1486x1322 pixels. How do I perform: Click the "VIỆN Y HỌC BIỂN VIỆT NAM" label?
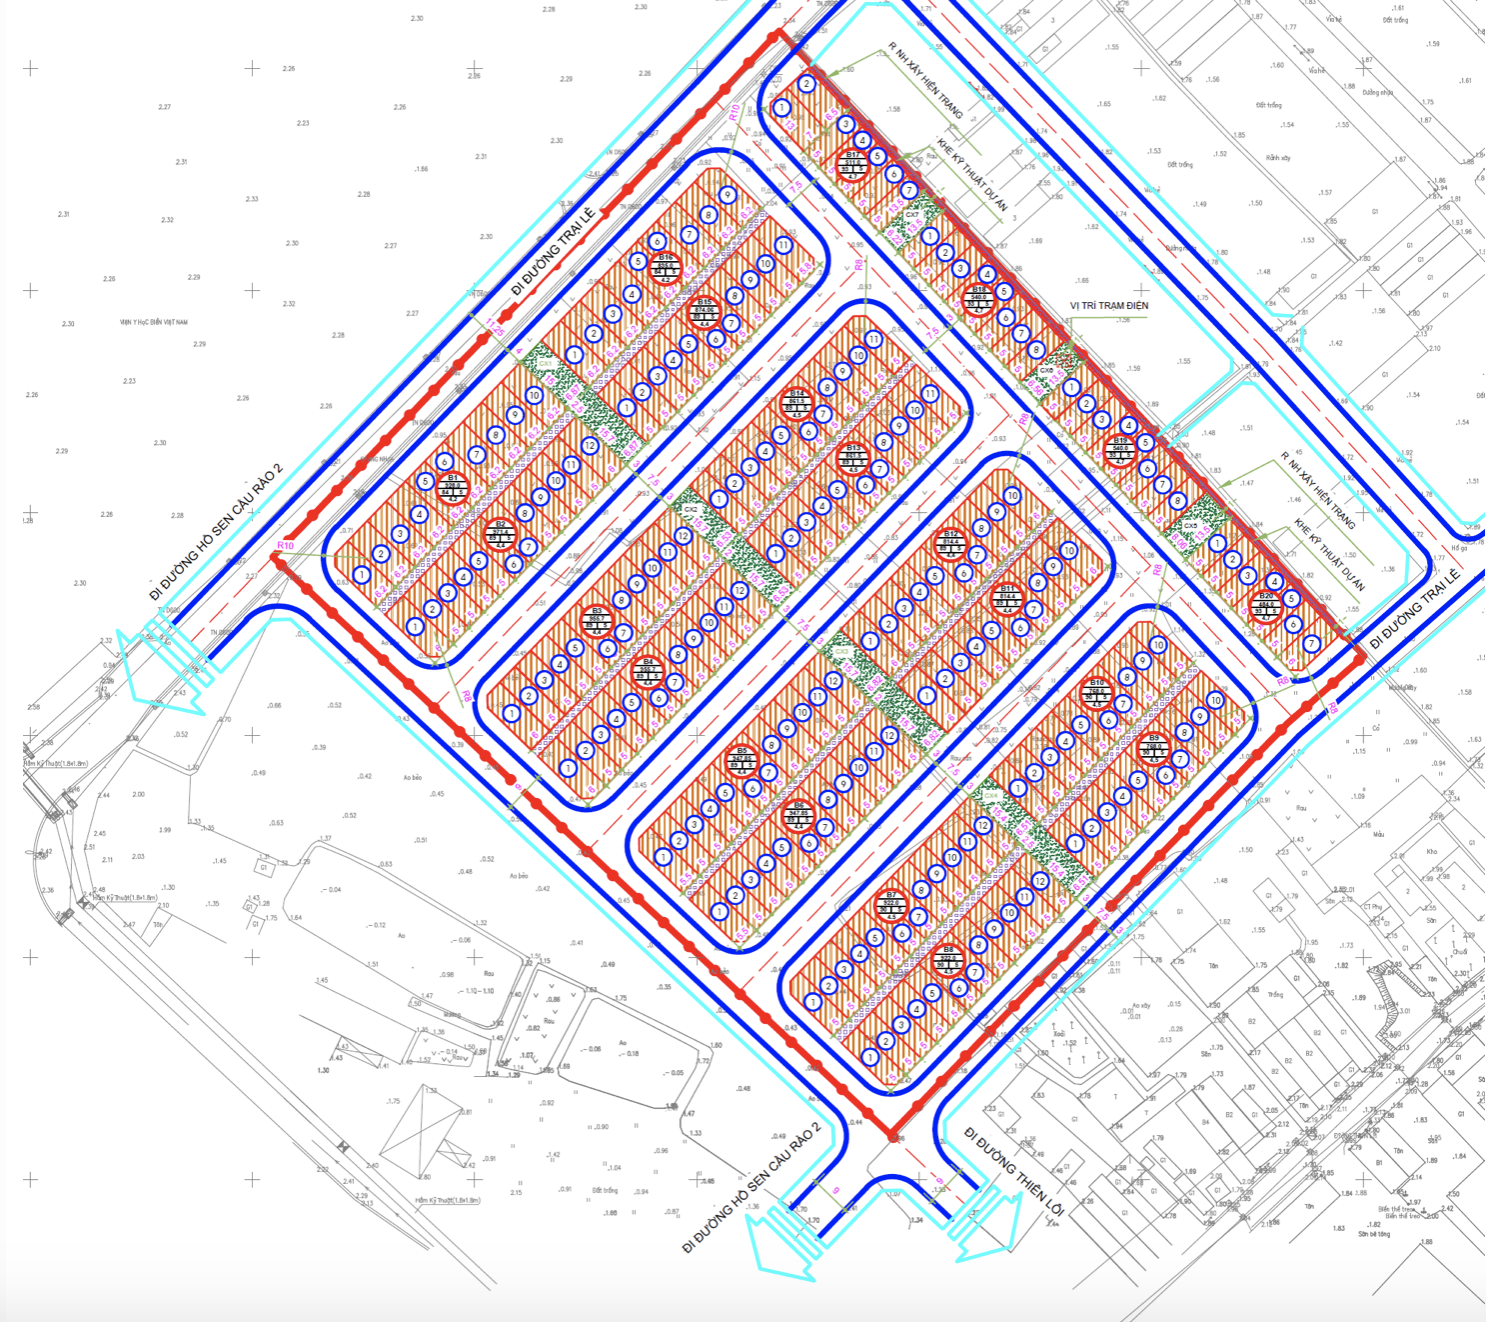(x=153, y=322)
